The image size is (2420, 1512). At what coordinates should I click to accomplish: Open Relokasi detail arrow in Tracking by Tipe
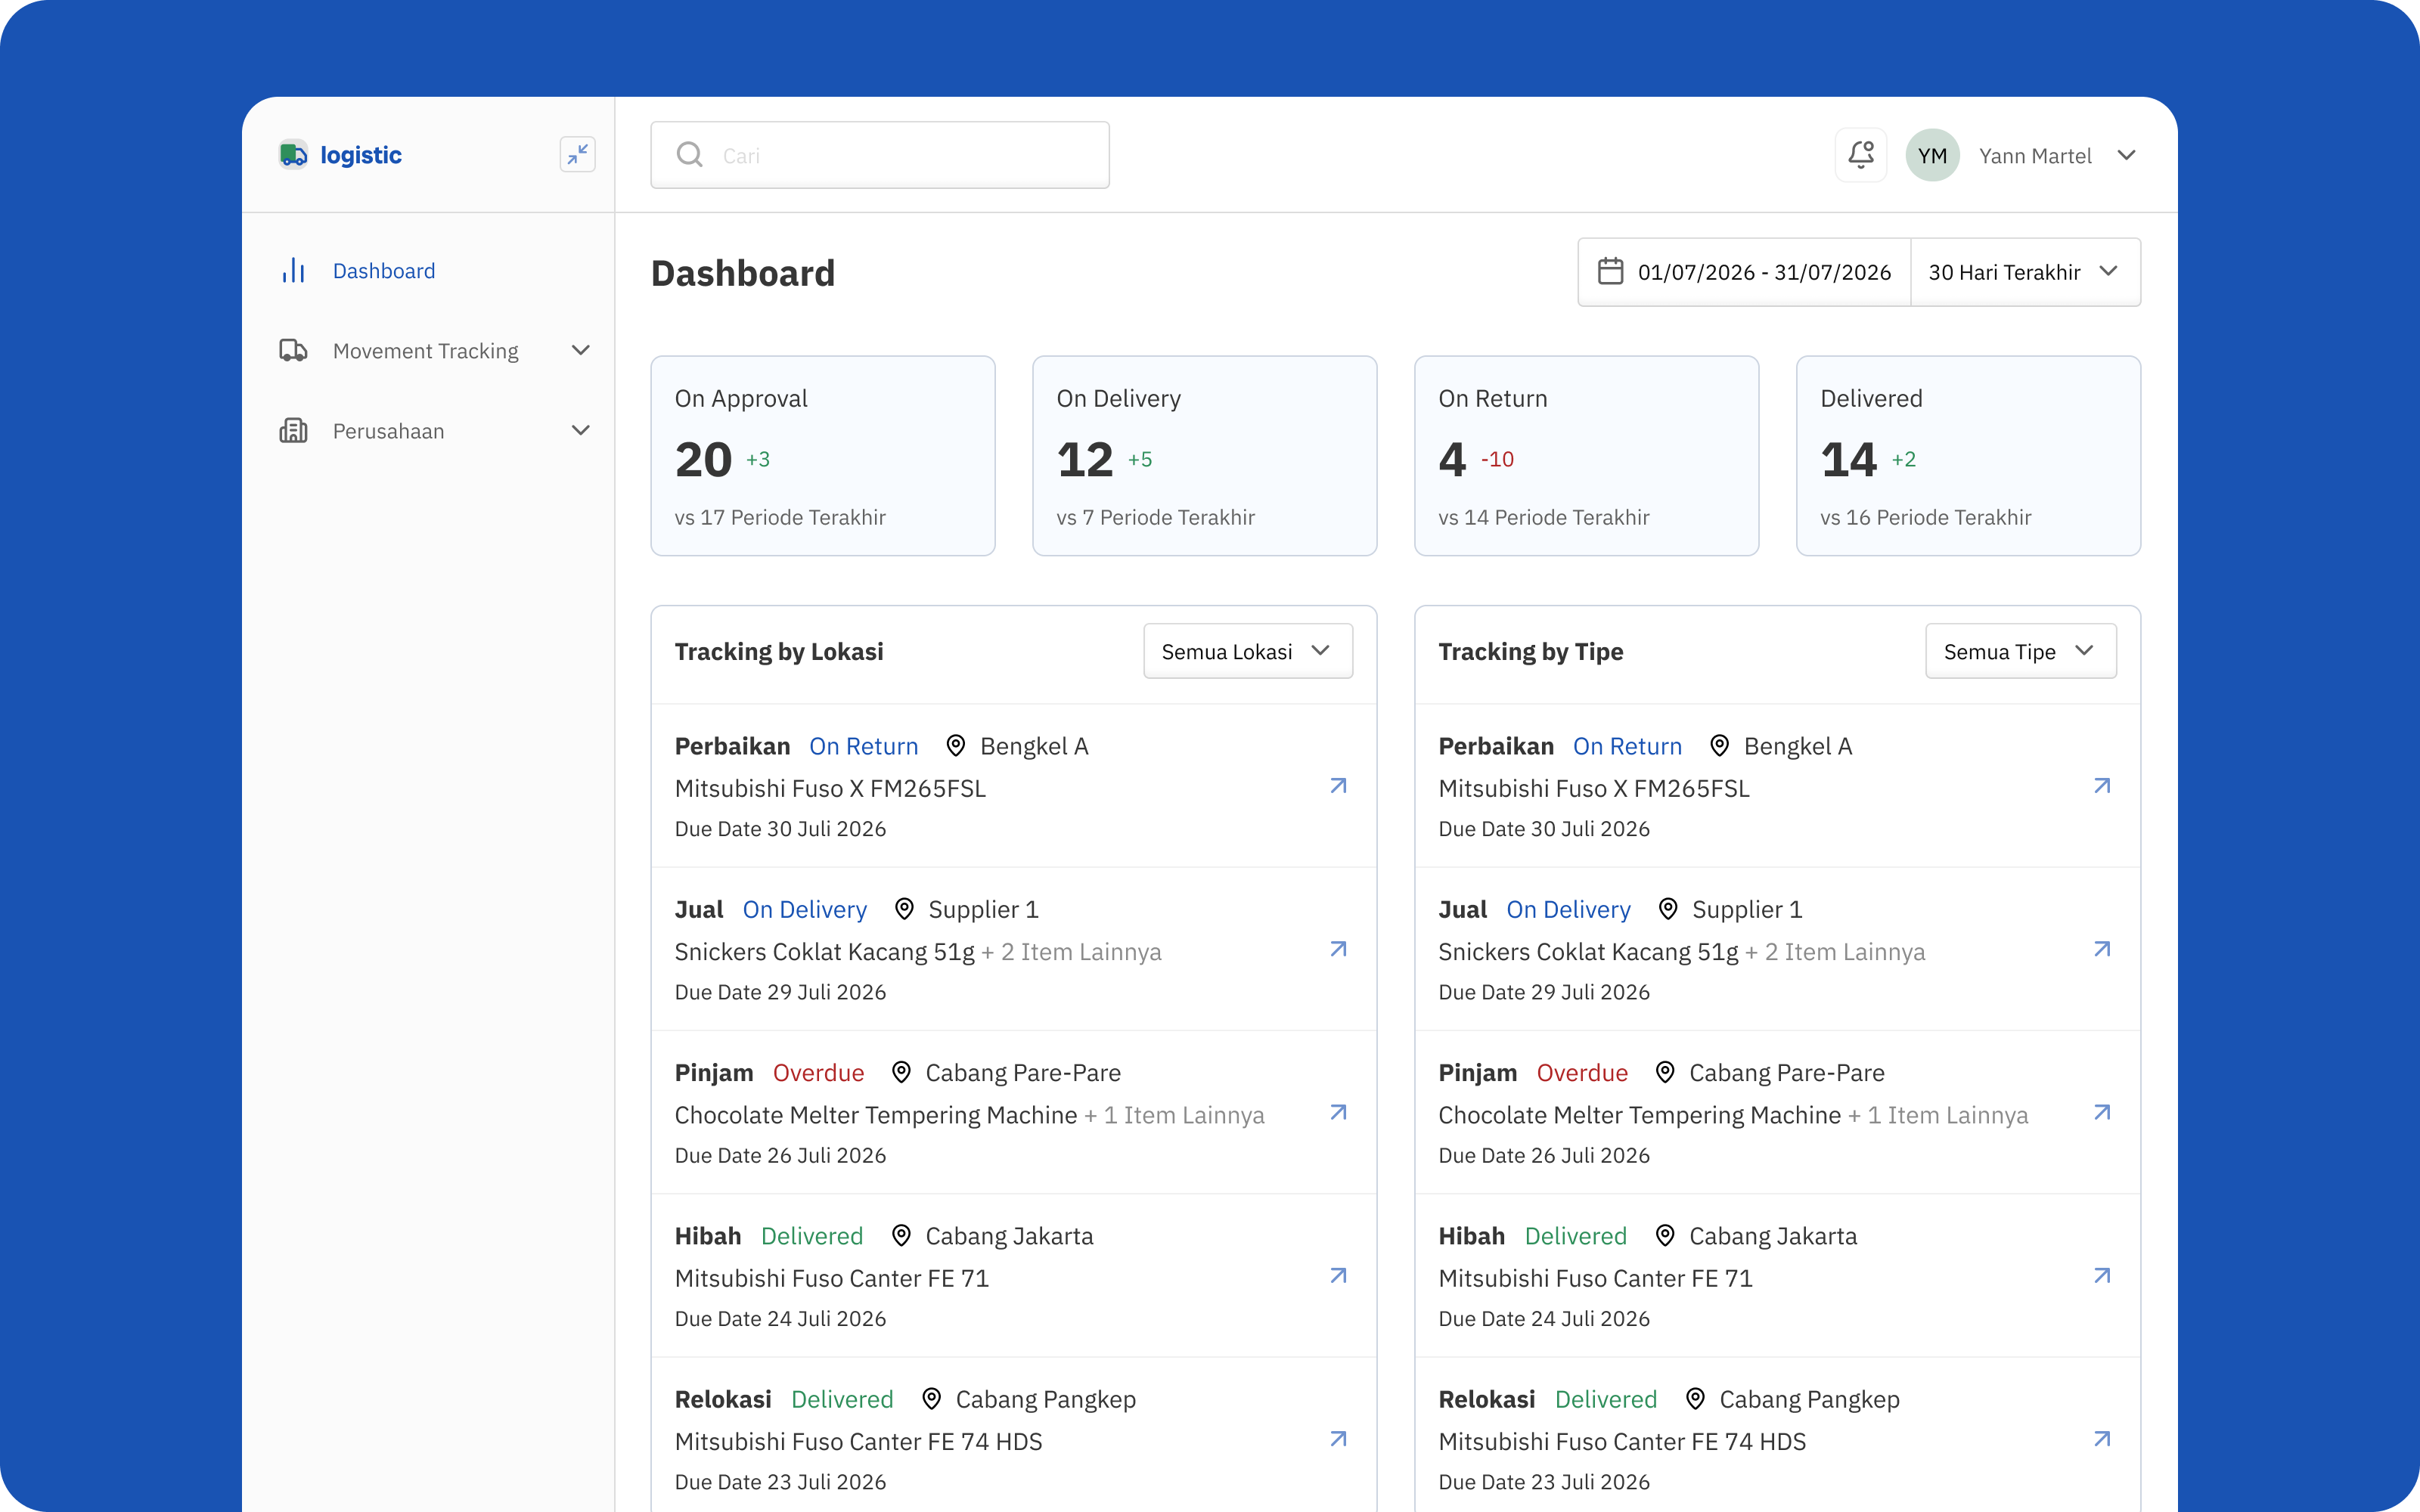tap(2102, 1438)
